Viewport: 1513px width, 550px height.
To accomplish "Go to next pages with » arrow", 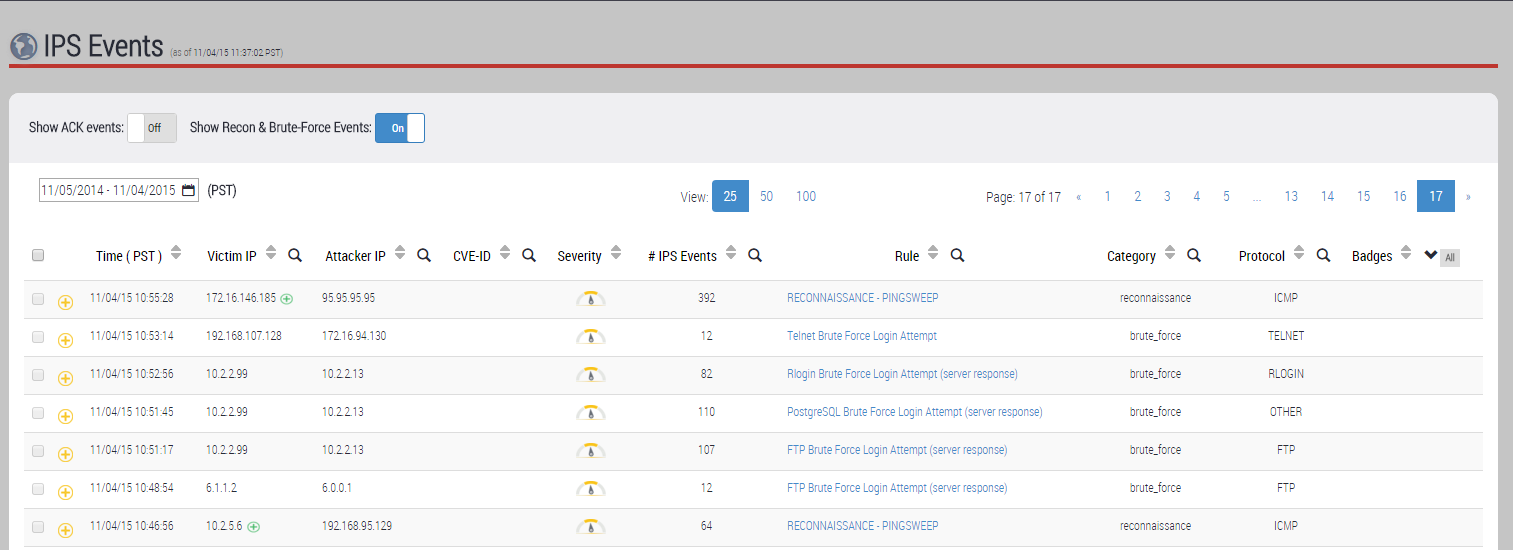I will (1468, 197).
